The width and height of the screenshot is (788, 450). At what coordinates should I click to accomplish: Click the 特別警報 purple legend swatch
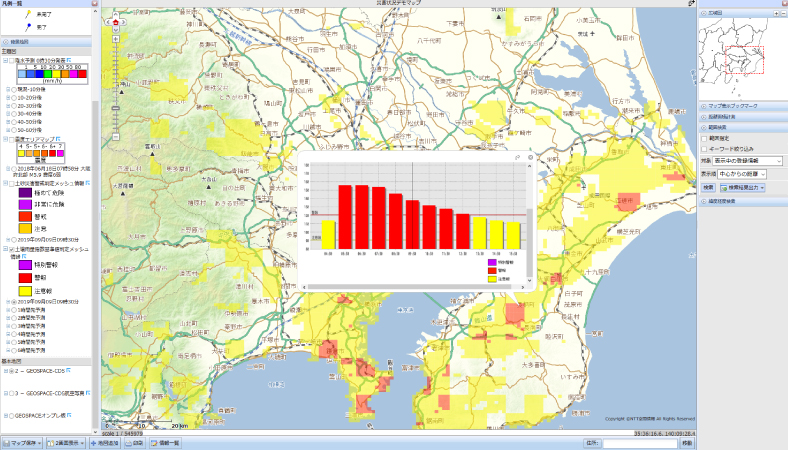(25, 264)
